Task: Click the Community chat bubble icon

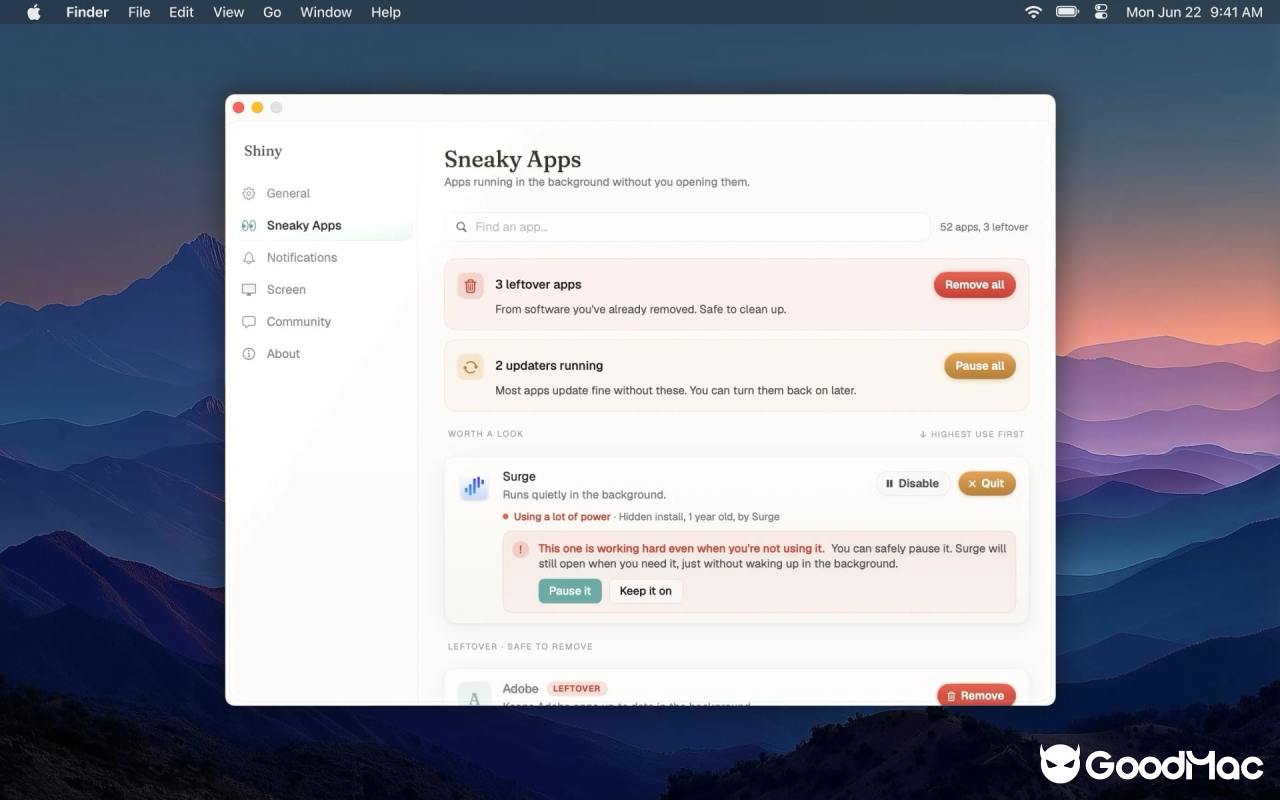Action: coord(249,322)
